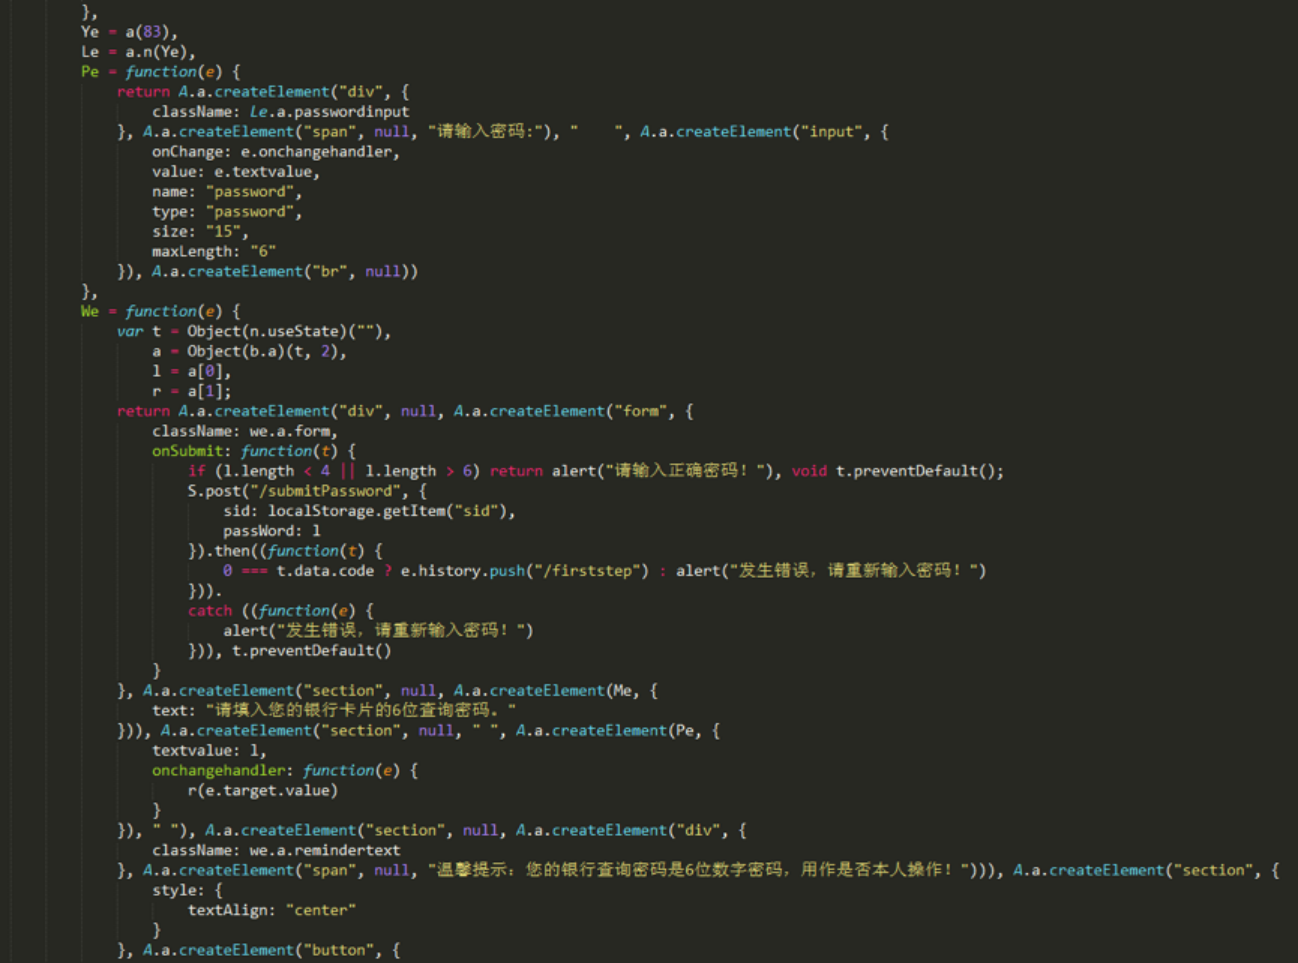Click the string "请输入密码:" in span element
1298x963 pixels.
coord(489,132)
